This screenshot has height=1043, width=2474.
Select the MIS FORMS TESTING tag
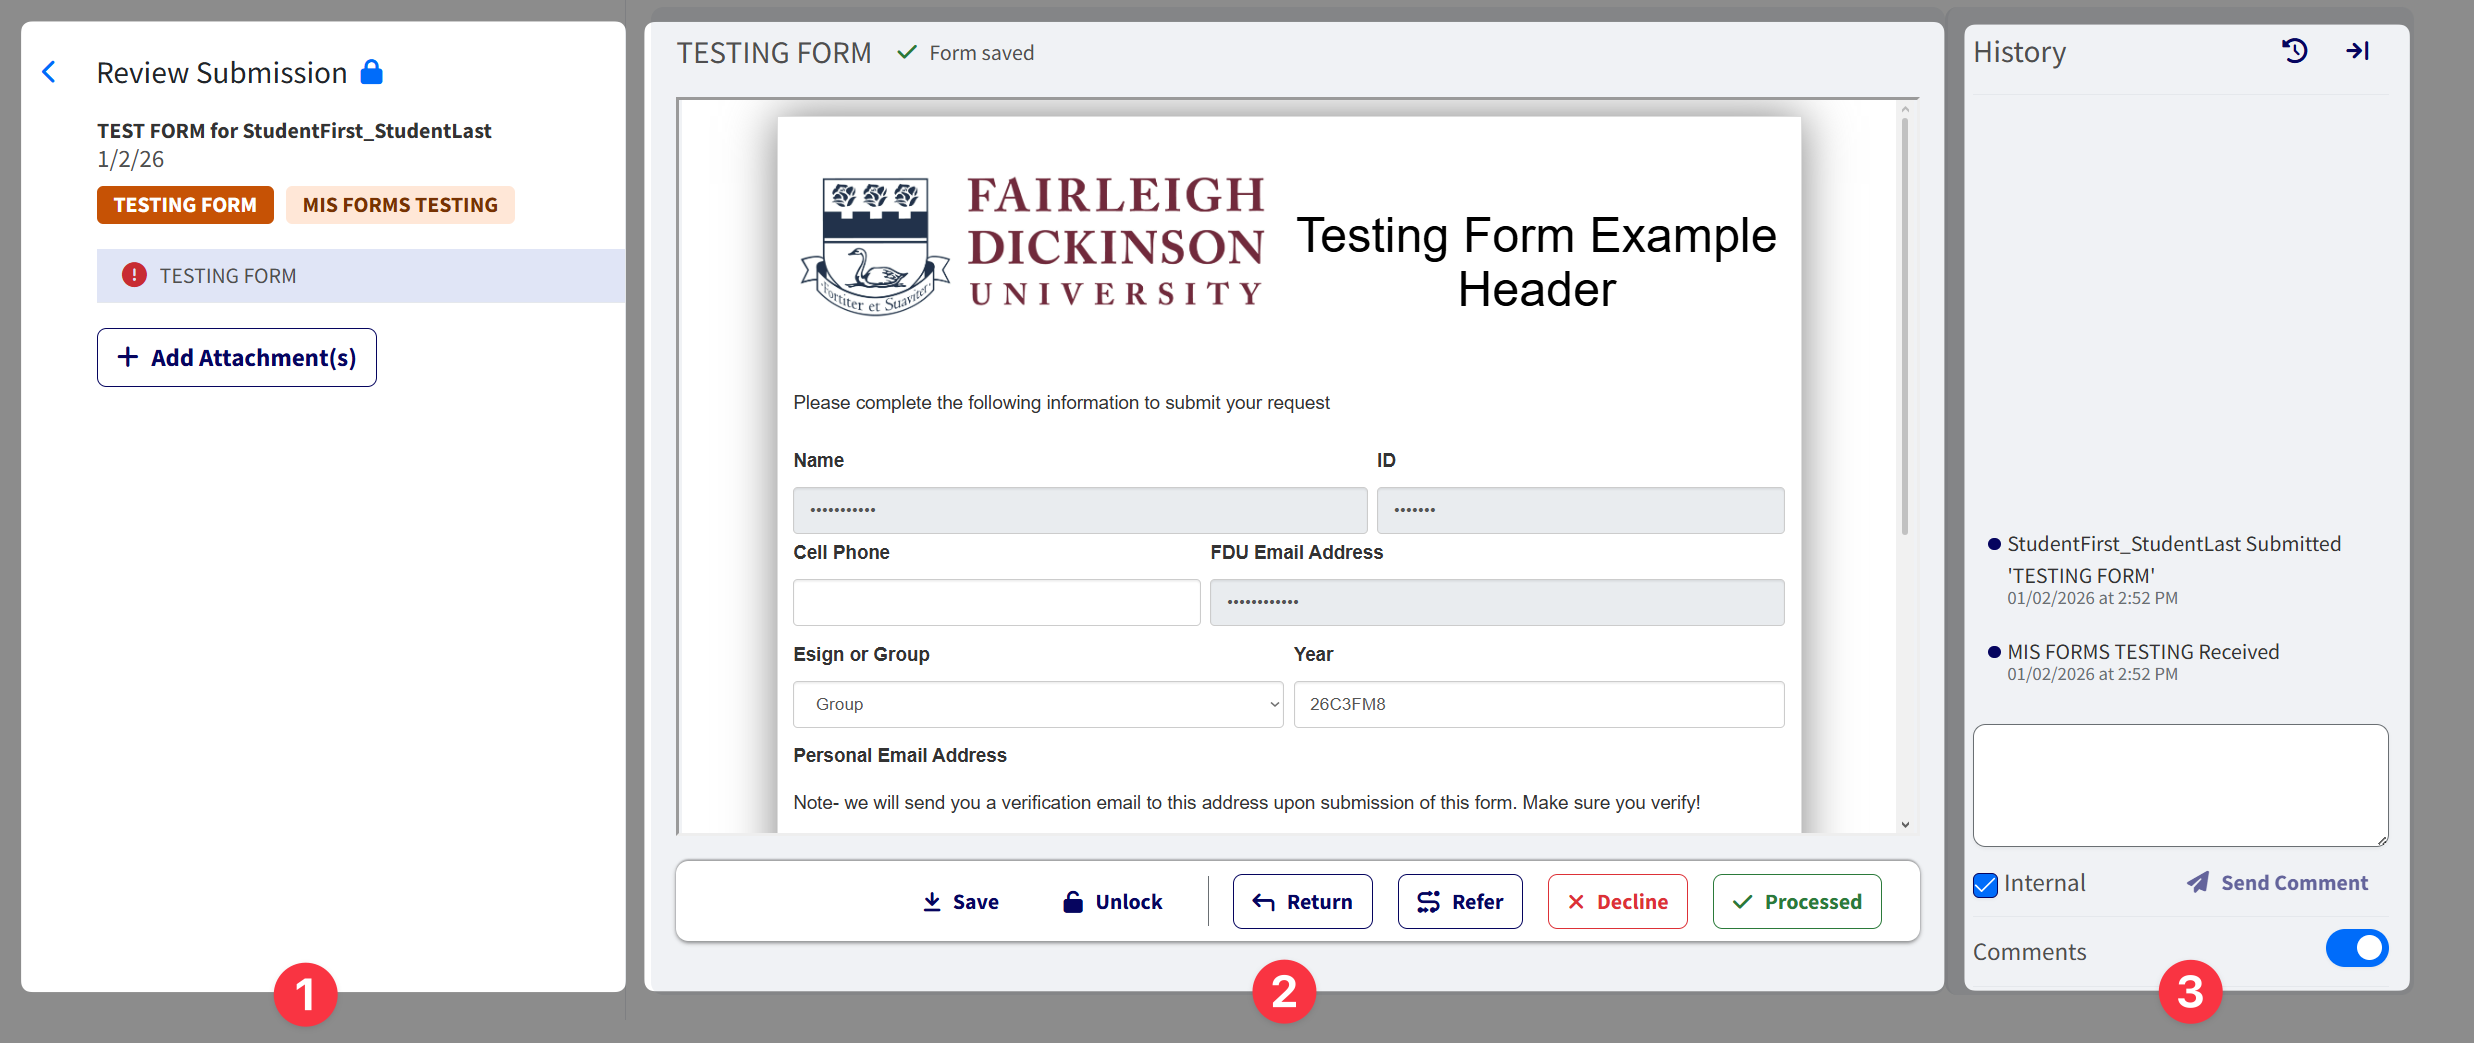click(400, 205)
